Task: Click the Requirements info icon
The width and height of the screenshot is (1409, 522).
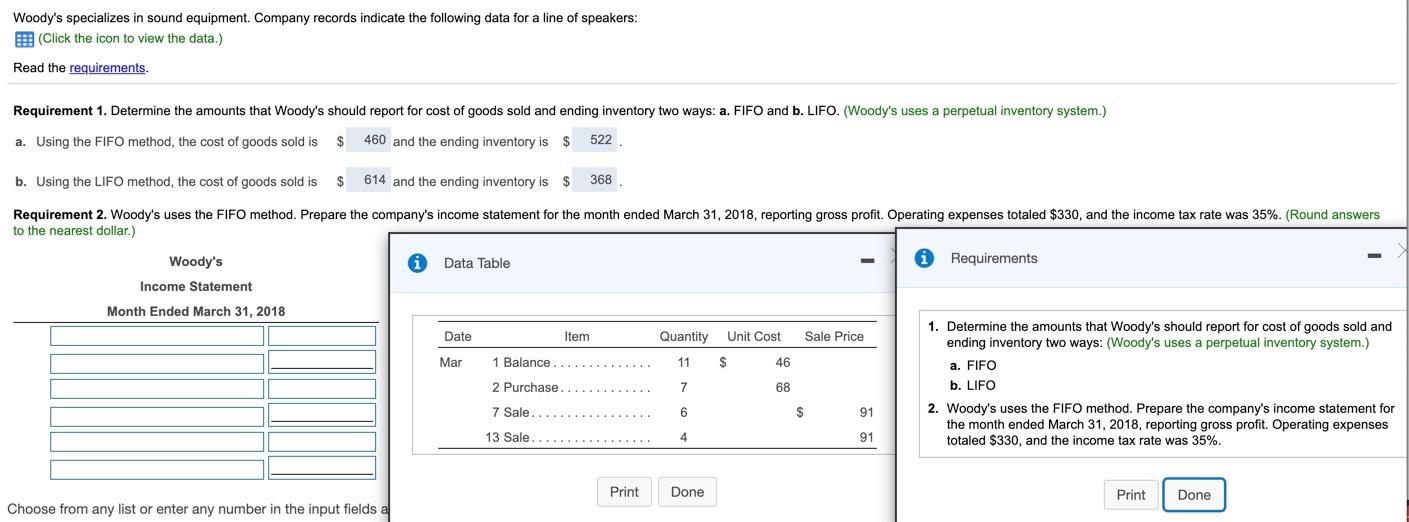Action: coord(926,258)
